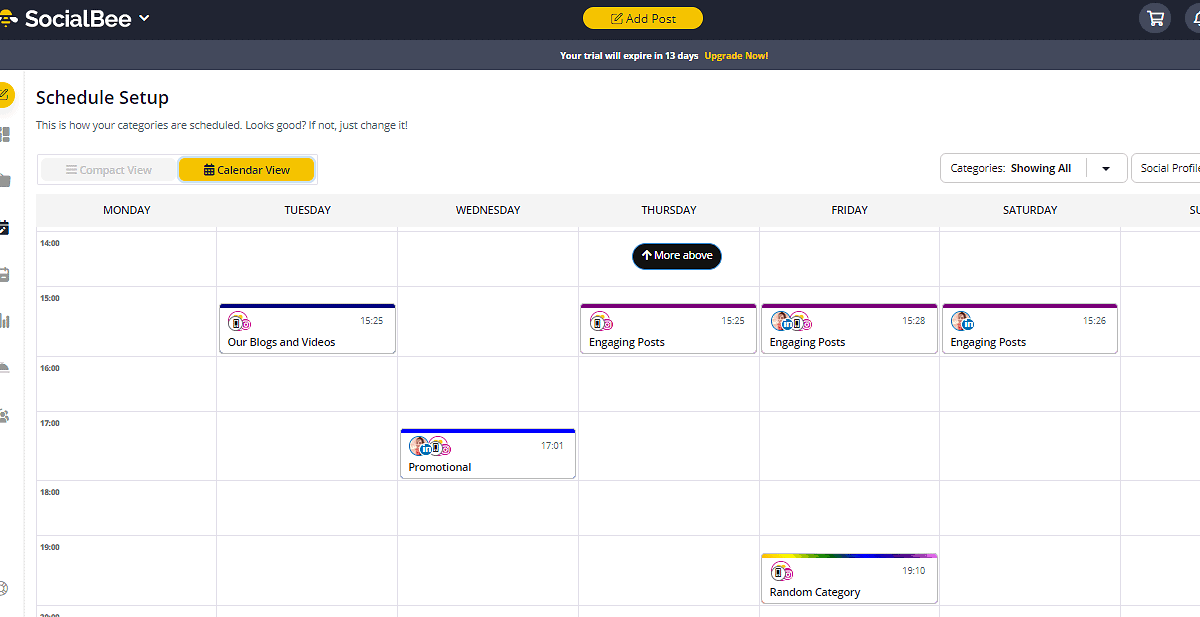Open the shopping cart icon
This screenshot has width=1200, height=617.
coord(1154,17)
